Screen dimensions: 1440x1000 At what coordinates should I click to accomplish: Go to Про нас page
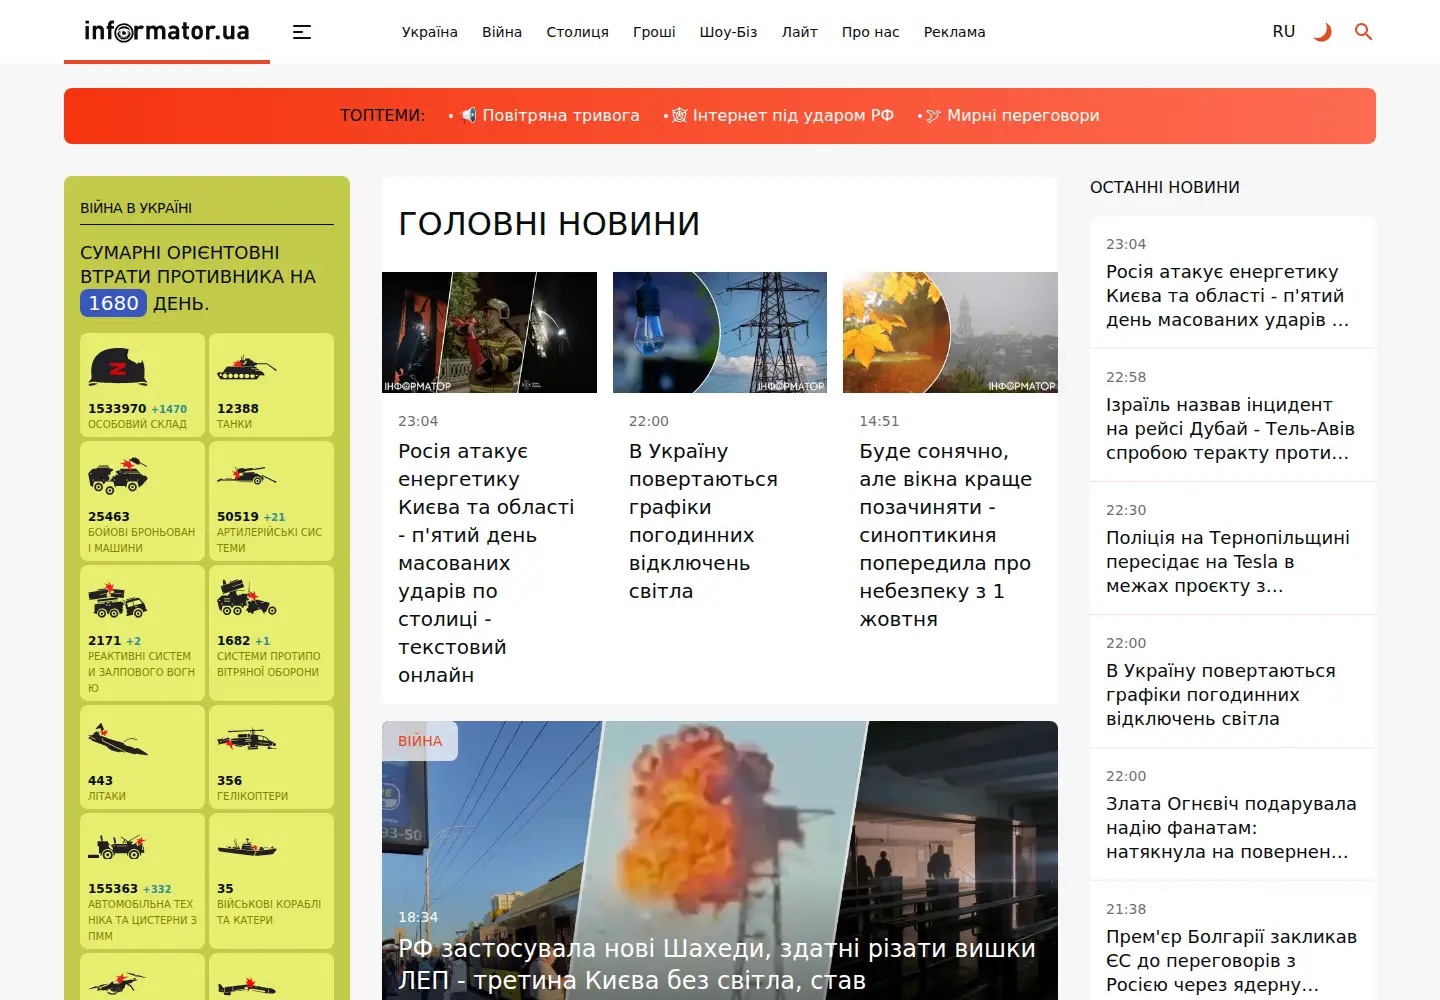click(870, 32)
